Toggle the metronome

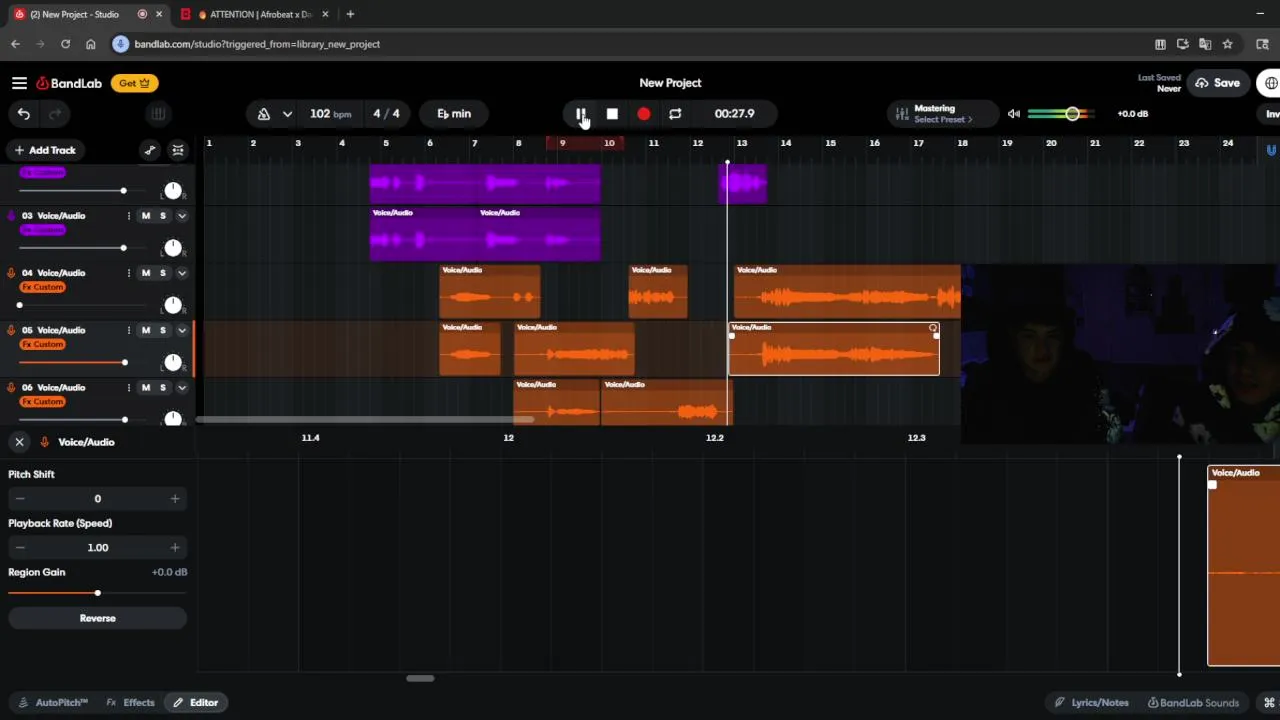(264, 114)
